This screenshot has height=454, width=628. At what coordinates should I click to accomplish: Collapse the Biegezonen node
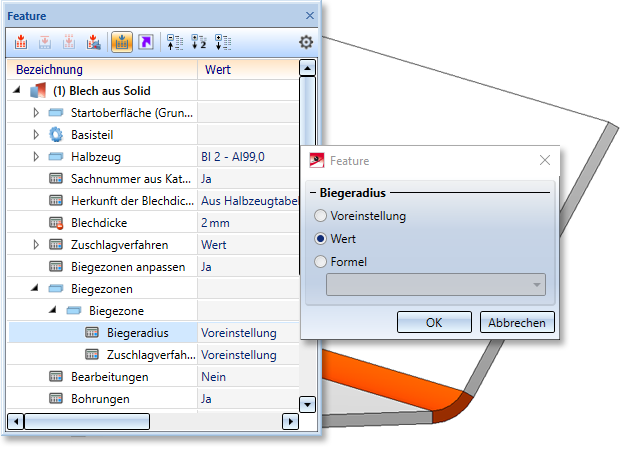[x=35, y=288]
